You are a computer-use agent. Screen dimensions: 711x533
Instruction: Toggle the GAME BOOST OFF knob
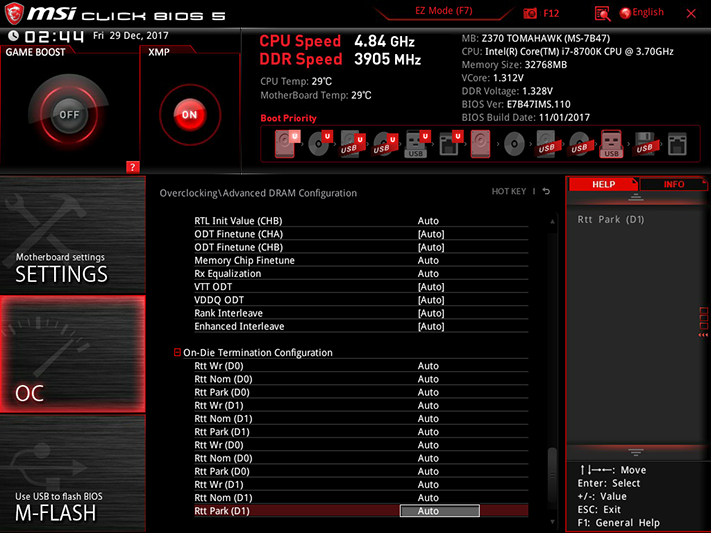69,114
